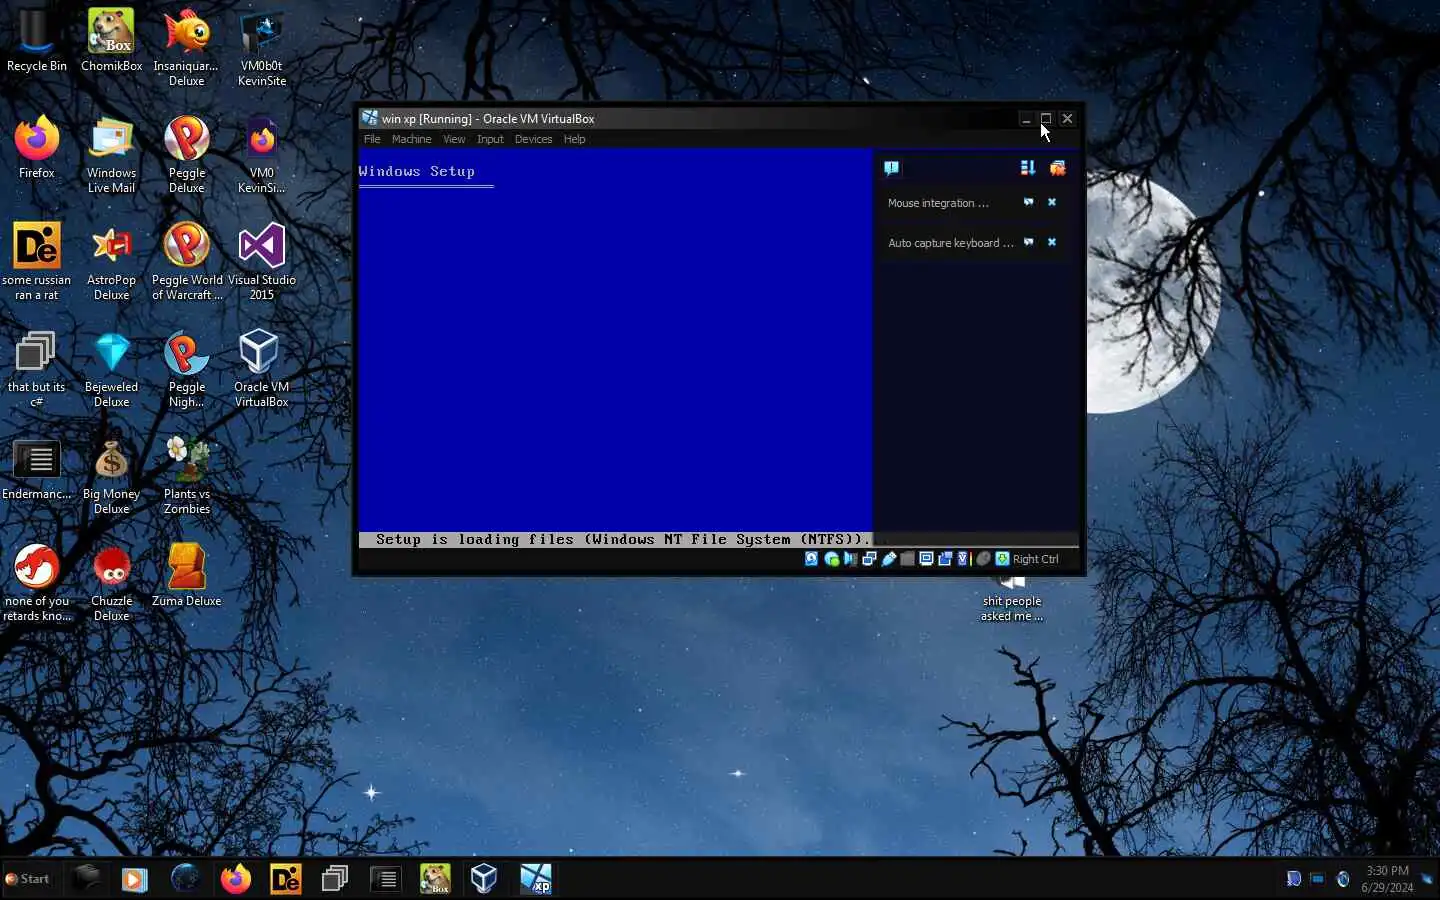Click the notification center speech-bubble icon

(891, 168)
